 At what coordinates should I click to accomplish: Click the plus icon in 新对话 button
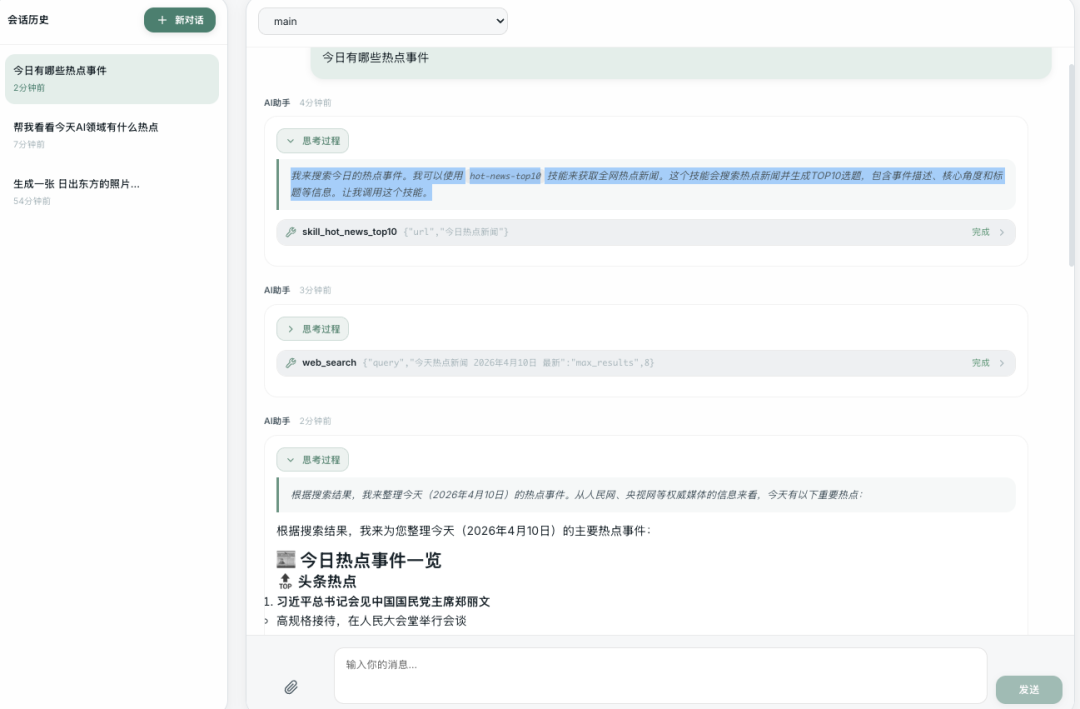click(162, 20)
